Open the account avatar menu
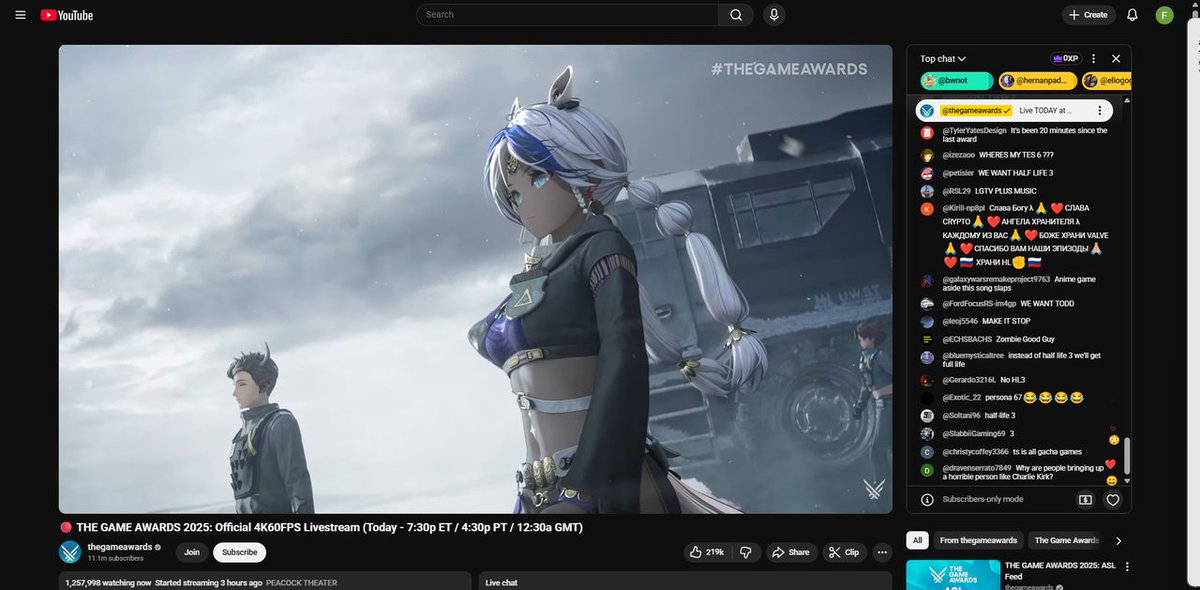Screen dimensions: 1200x590 (1165, 15)
